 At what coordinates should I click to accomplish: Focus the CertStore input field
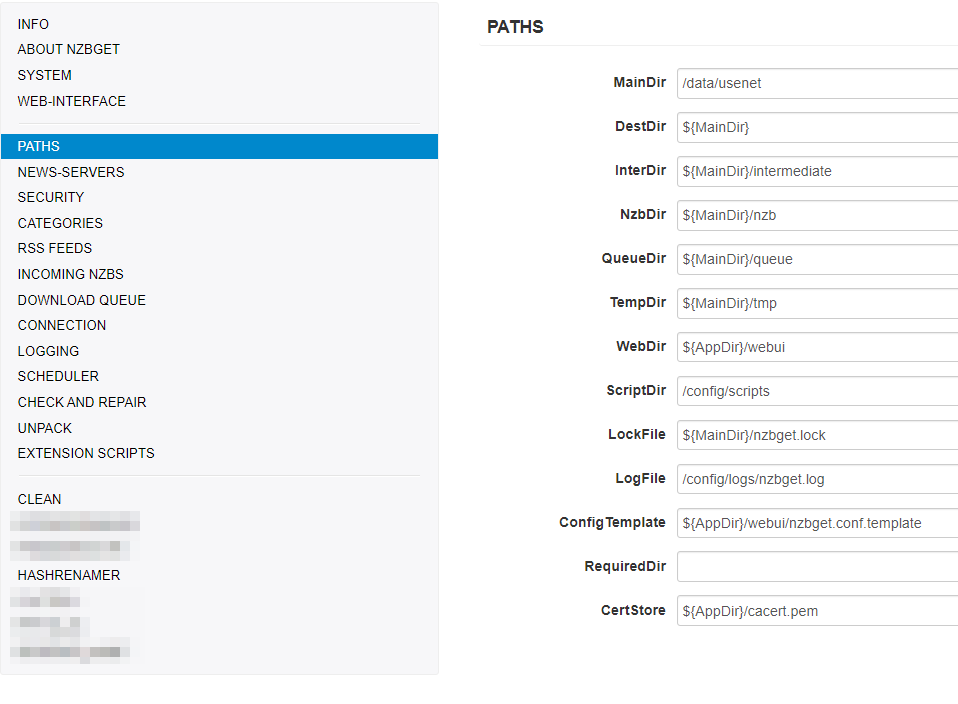(x=816, y=611)
